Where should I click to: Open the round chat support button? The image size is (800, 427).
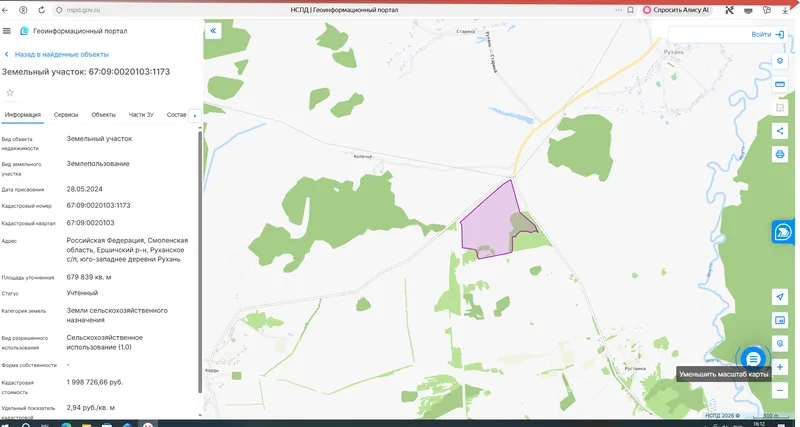coord(753,359)
